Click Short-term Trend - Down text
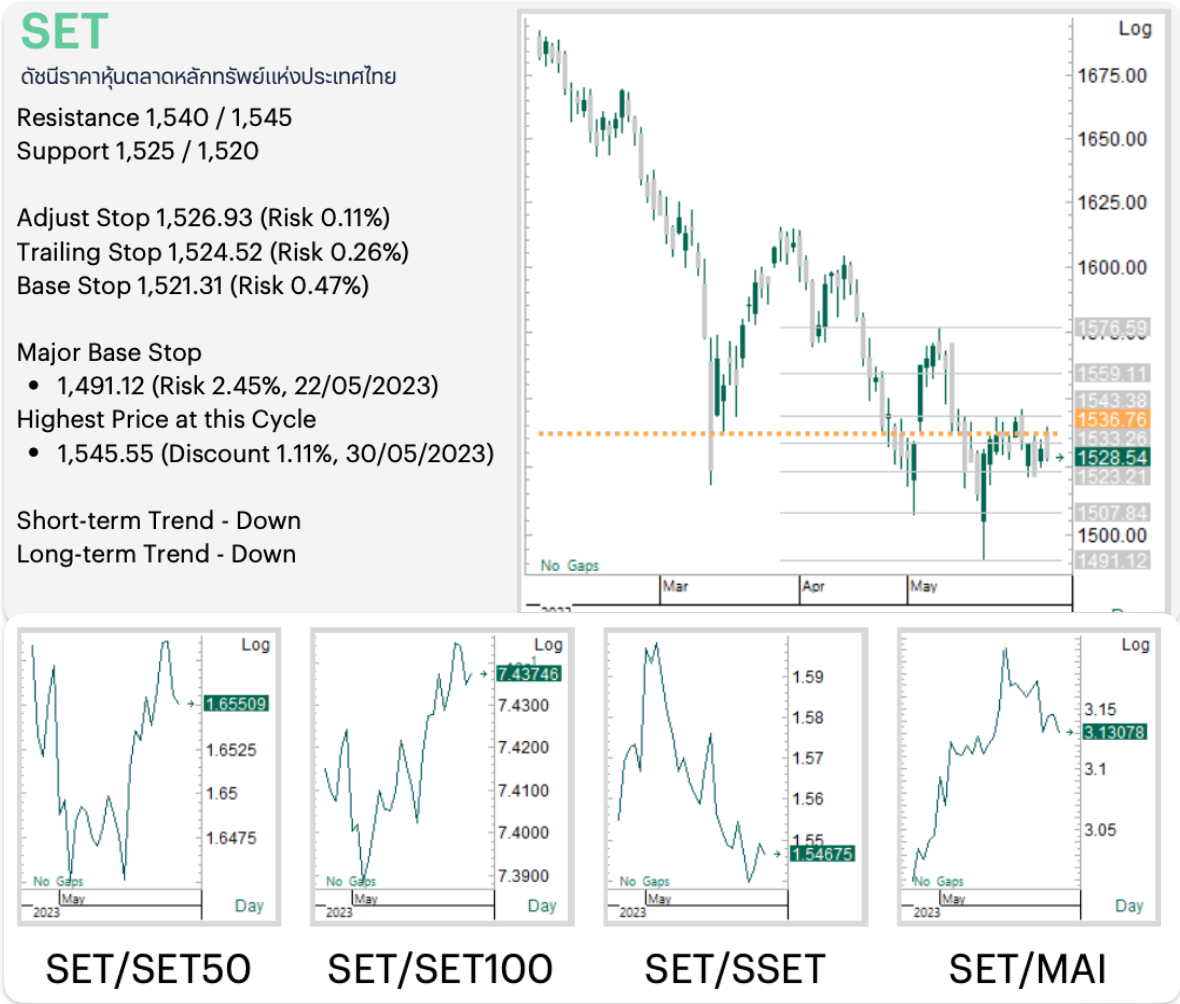Screen dimensions: 1180x1004 coord(159,521)
